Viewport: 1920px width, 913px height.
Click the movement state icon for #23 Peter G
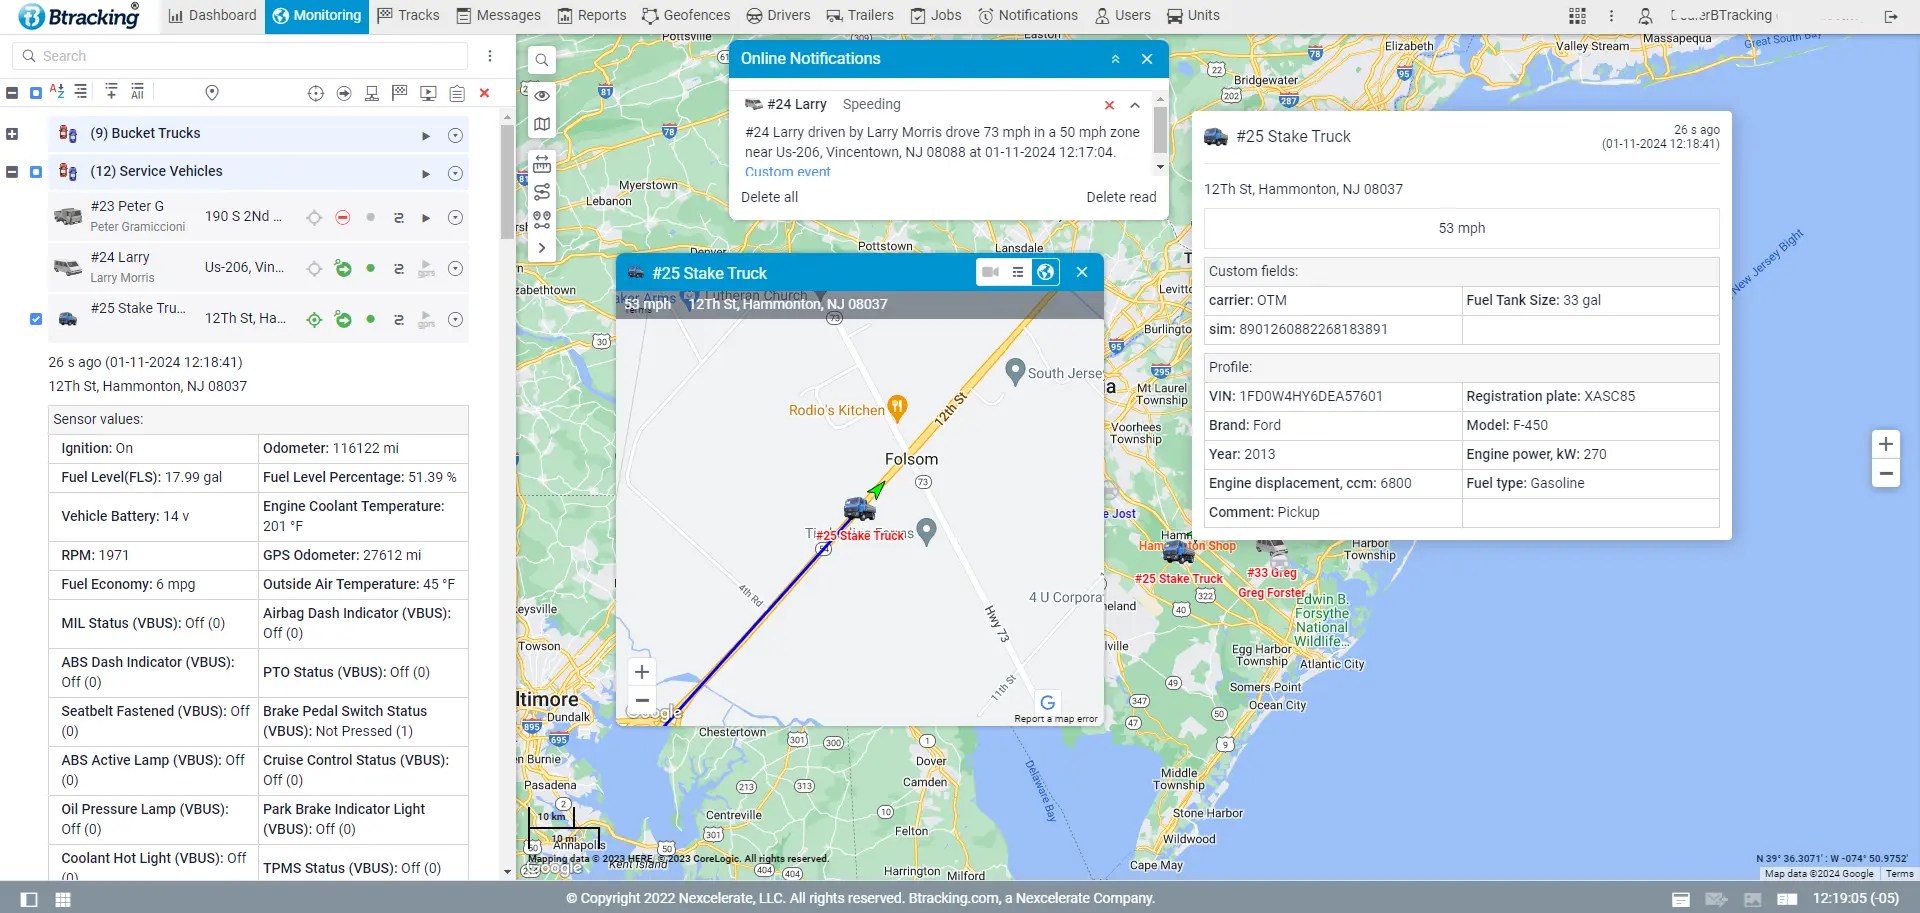coord(343,217)
